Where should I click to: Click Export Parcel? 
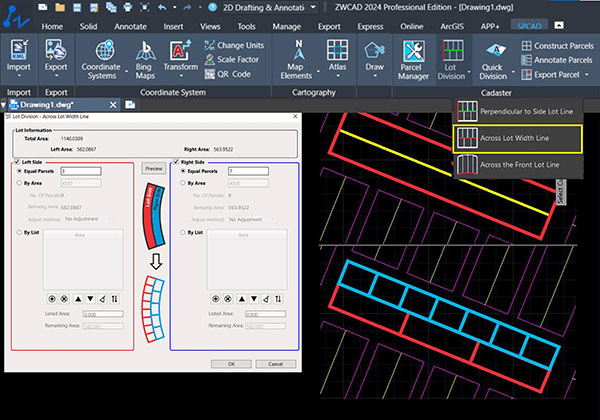pos(551,75)
